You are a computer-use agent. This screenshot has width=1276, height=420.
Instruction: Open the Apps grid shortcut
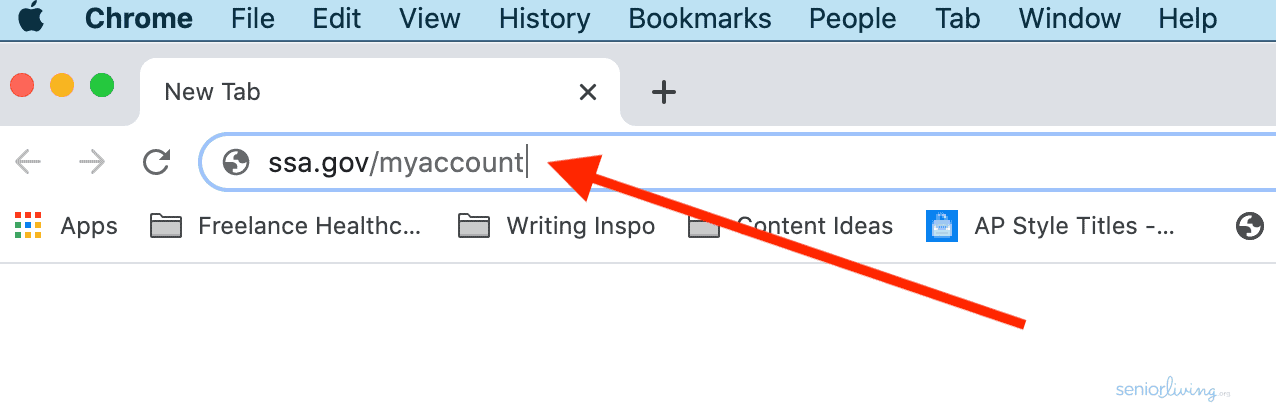[66, 227]
